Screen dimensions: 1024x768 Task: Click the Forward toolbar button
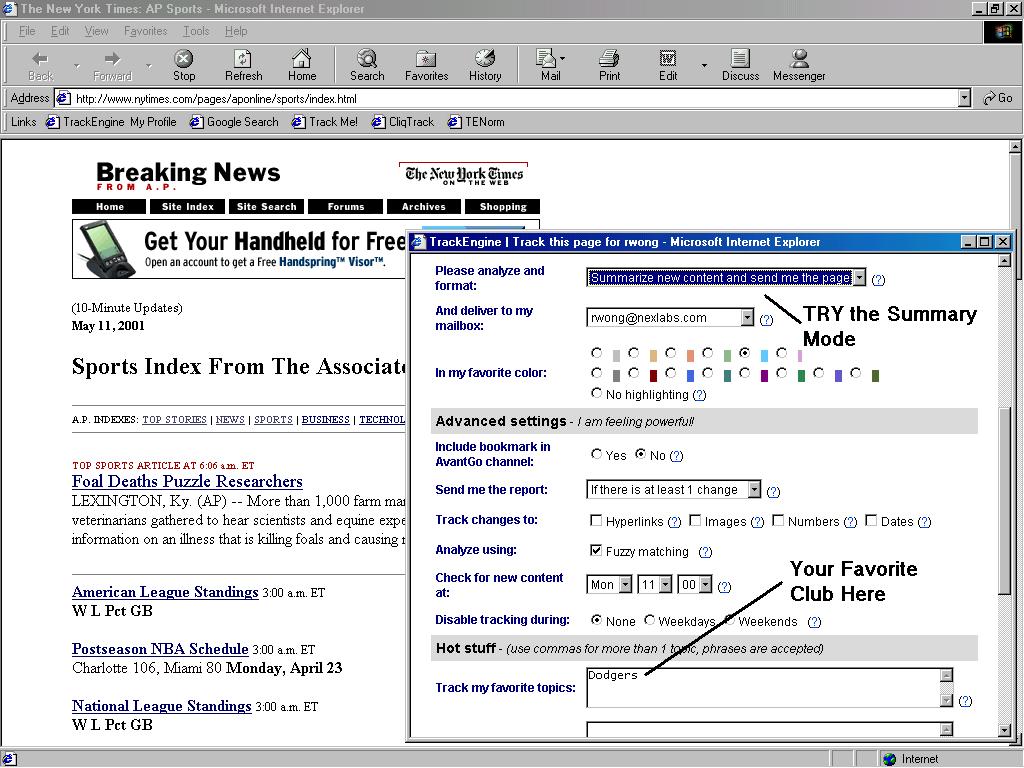(112, 65)
